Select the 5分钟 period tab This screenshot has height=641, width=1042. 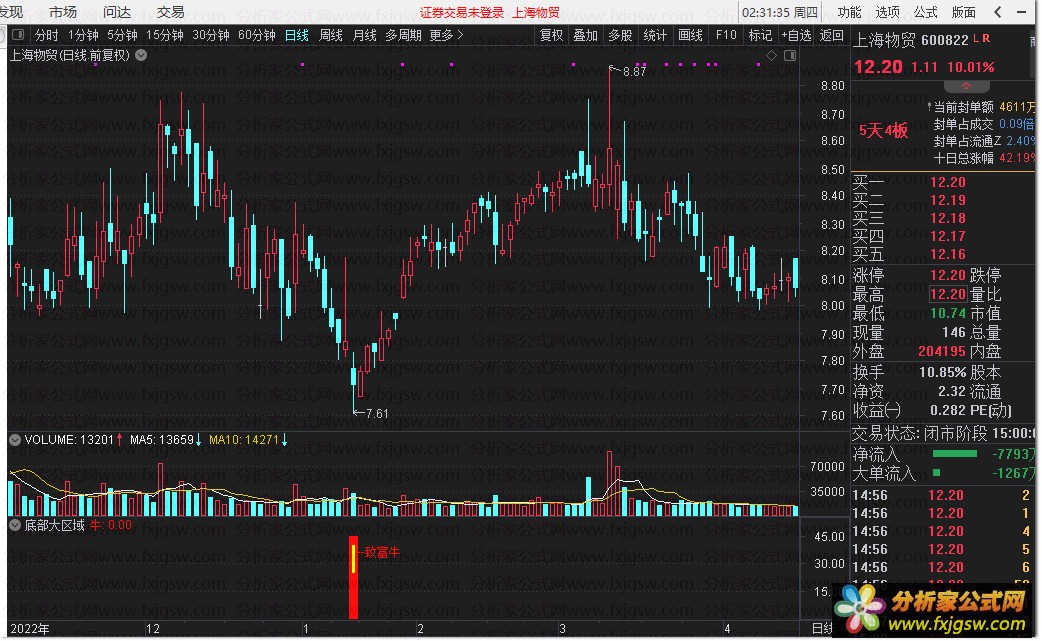point(122,35)
